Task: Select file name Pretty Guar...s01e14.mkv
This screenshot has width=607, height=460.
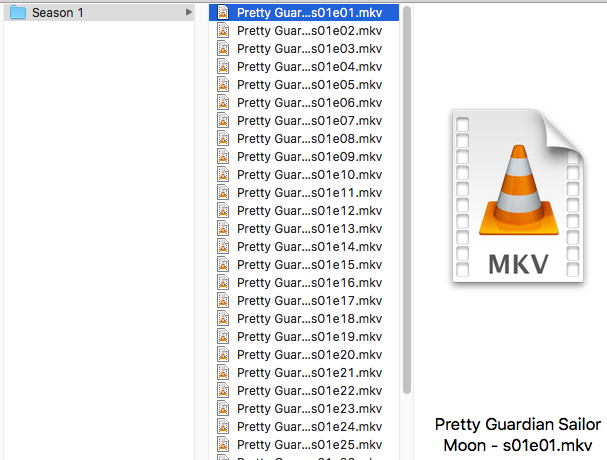Action: 310,247
